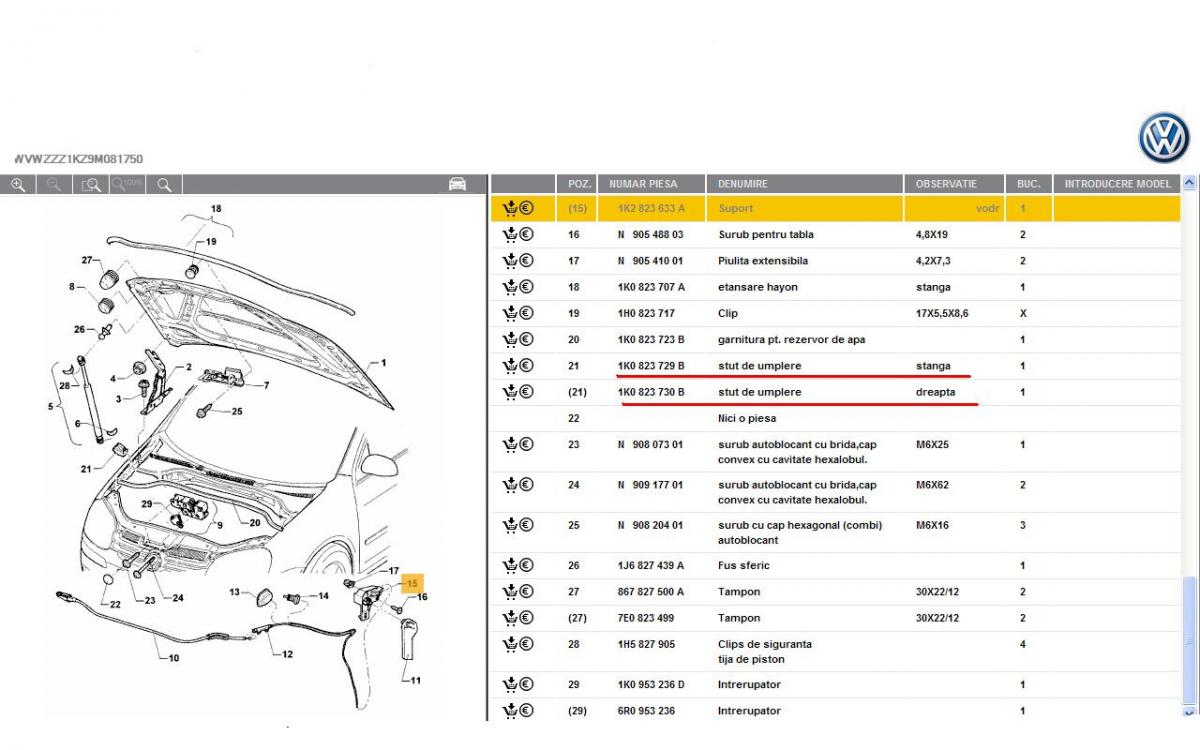The height and width of the screenshot is (750, 1200).
Task: Show euro price for garnitura pt. rezervor
Action: coord(526,338)
